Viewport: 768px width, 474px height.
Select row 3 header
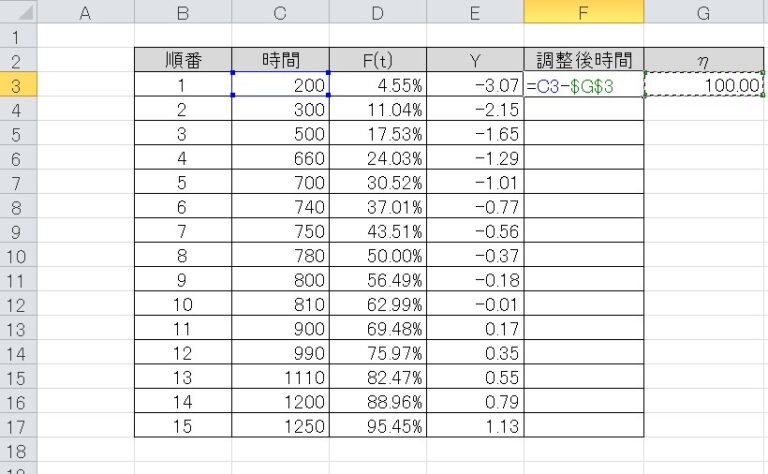point(17,85)
